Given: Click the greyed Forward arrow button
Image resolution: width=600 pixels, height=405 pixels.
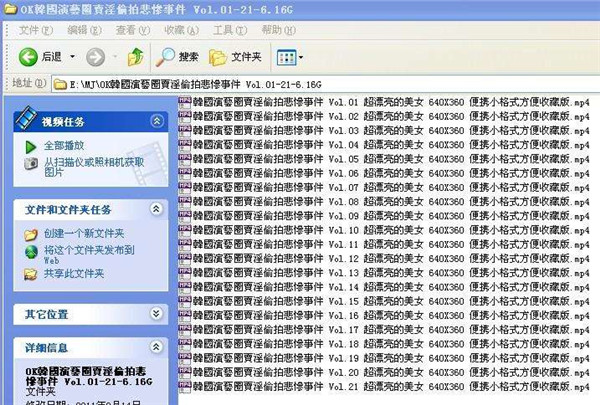Looking at the screenshot, I should tap(95, 57).
